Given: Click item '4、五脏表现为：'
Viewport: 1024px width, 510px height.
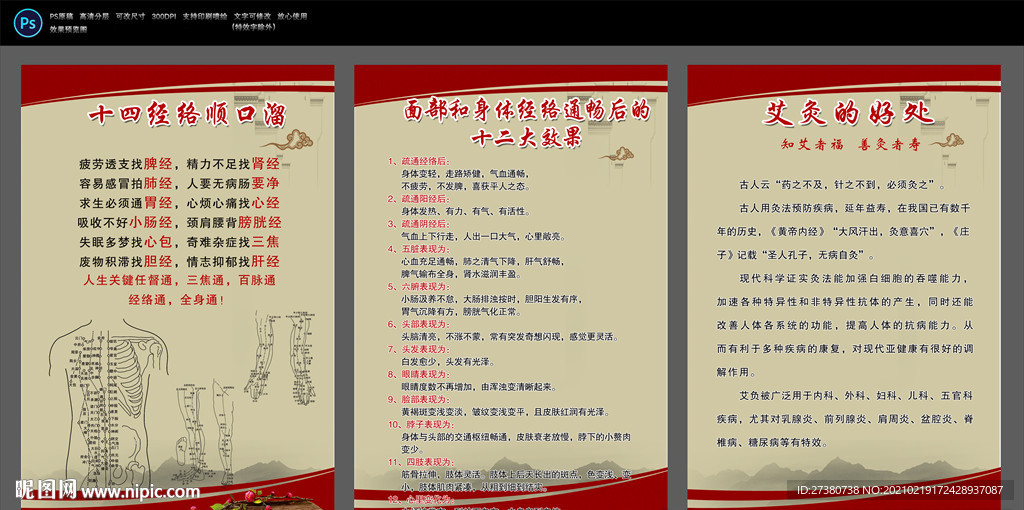Looking at the screenshot, I should click(419, 249).
